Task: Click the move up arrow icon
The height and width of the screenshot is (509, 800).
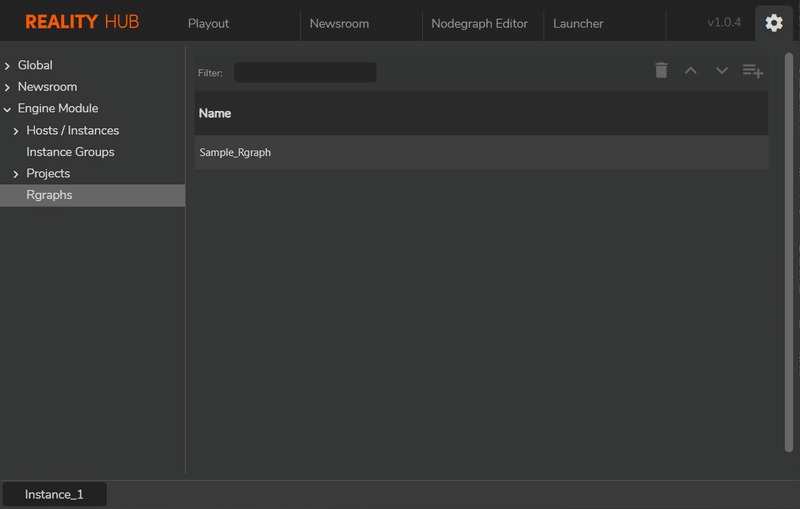Action: click(690, 70)
